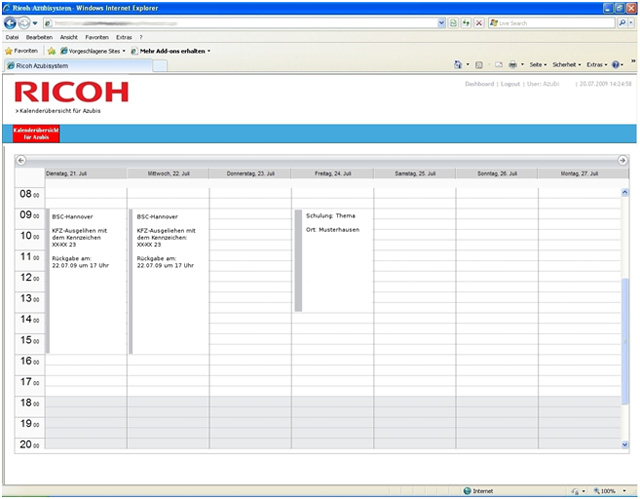Image resolution: width=640 pixels, height=499 pixels.
Task: Open the Bearbeiten menu
Action: pos(39,37)
